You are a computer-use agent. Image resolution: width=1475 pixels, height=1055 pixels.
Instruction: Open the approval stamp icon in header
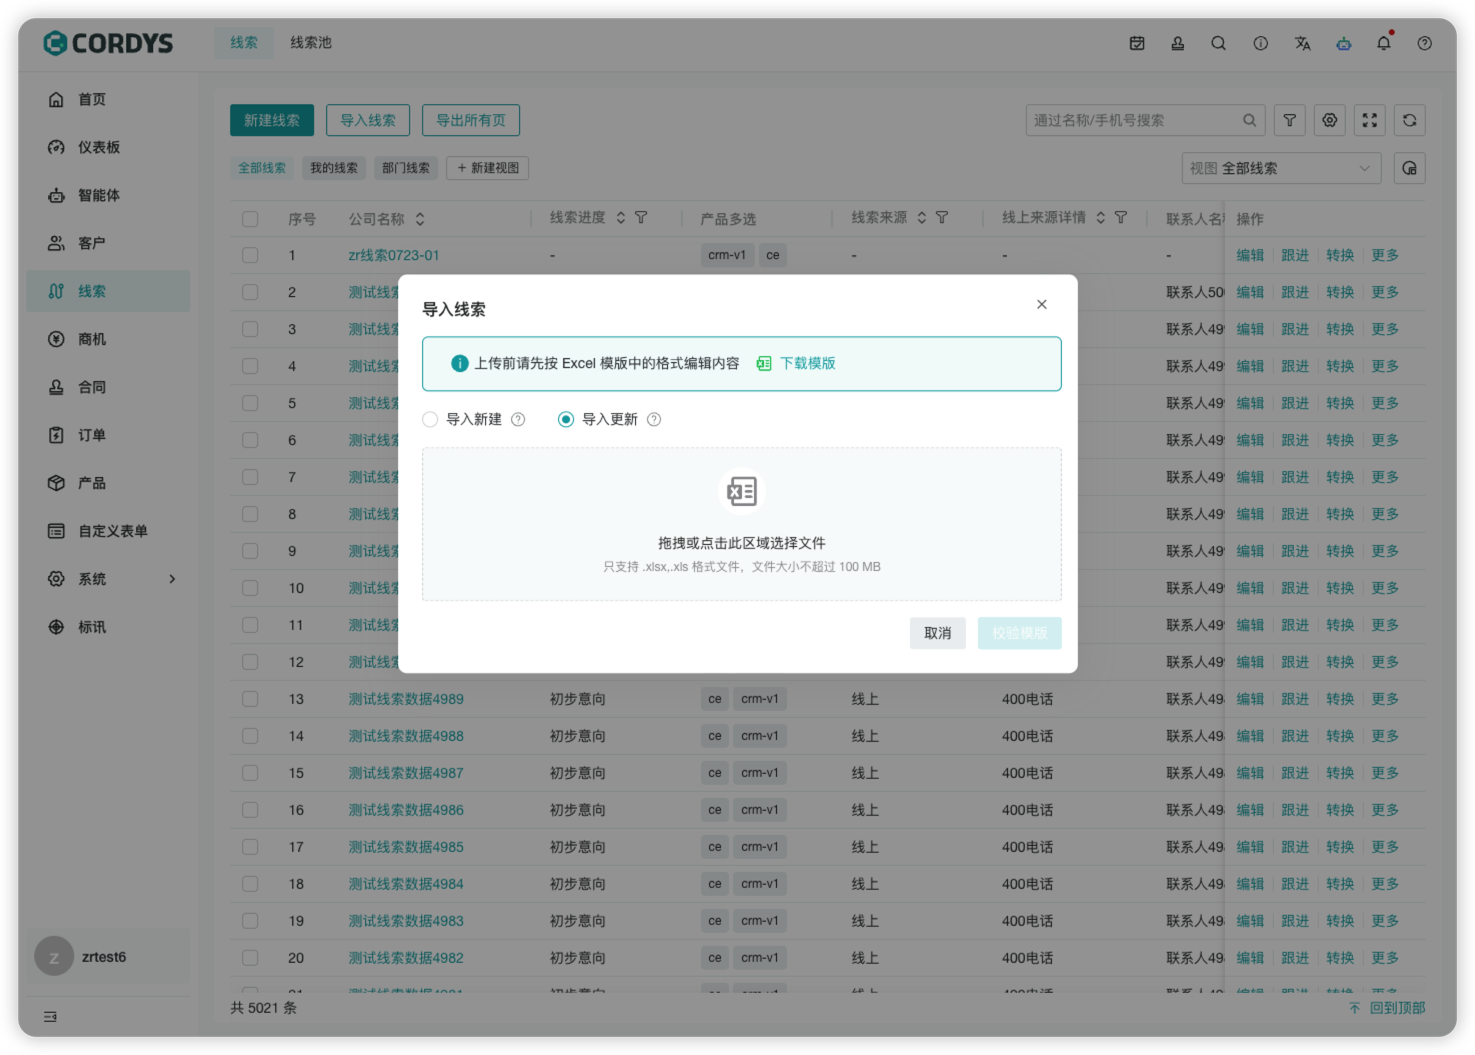point(1178,43)
